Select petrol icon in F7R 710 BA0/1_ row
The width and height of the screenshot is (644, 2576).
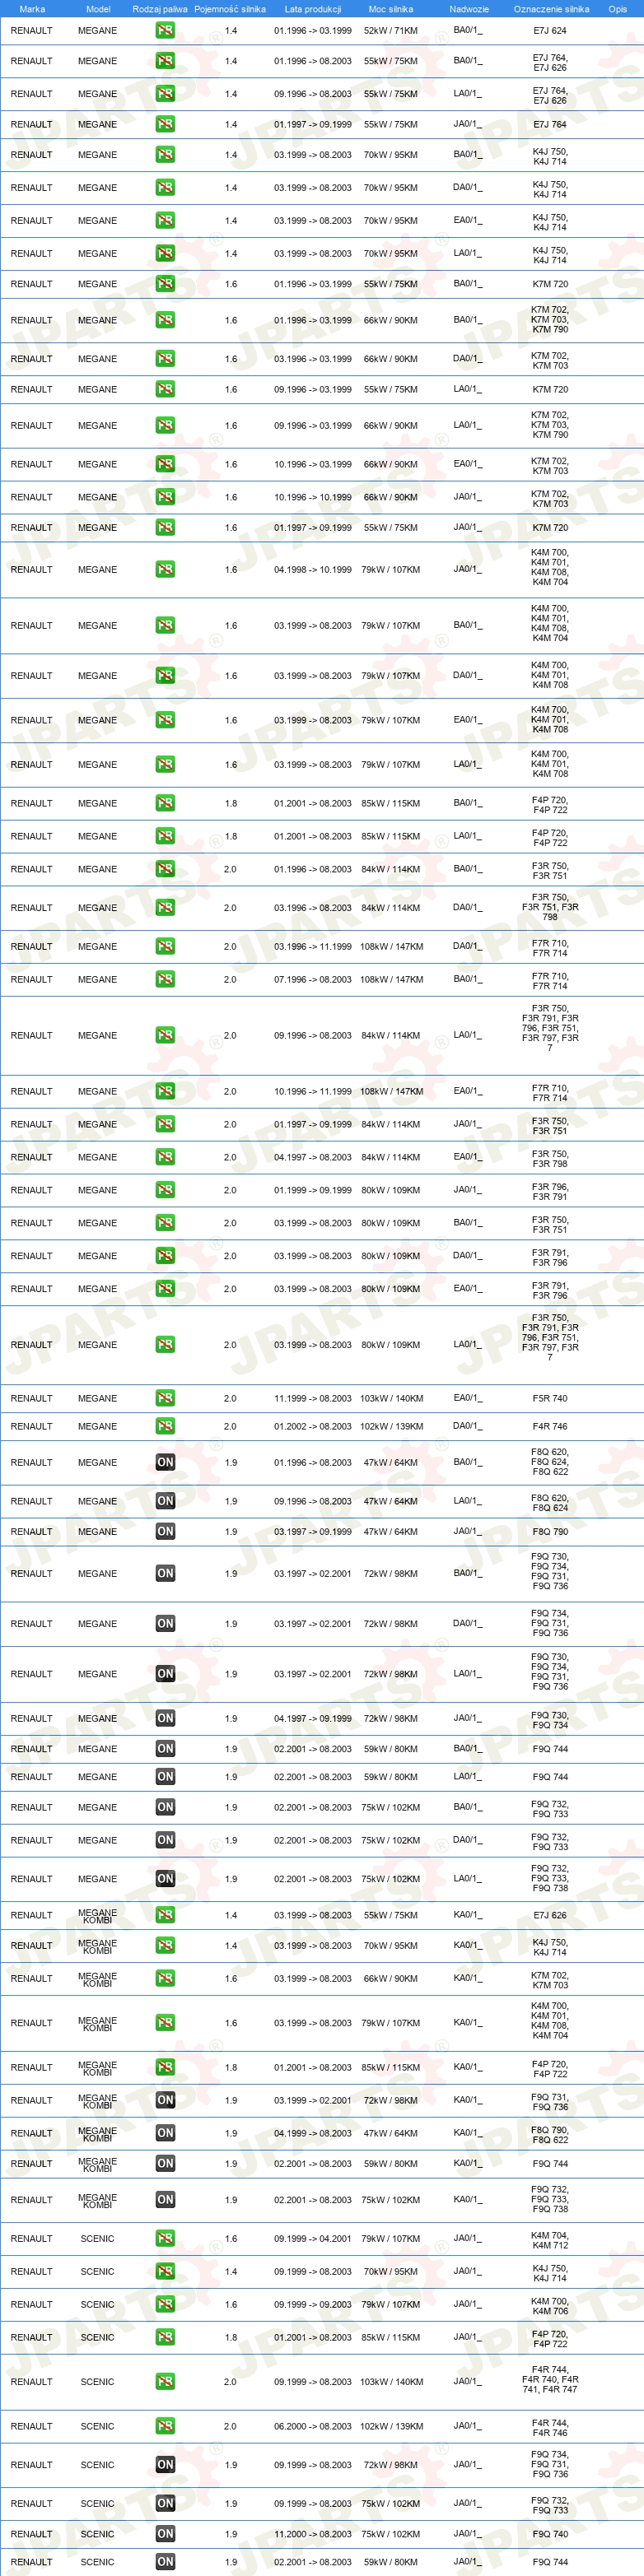coord(165,979)
